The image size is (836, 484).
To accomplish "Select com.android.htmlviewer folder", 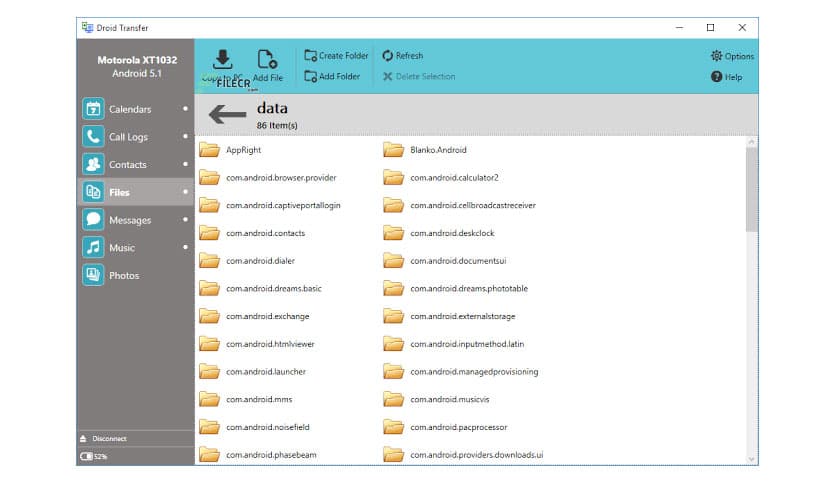I will click(x=257, y=344).
